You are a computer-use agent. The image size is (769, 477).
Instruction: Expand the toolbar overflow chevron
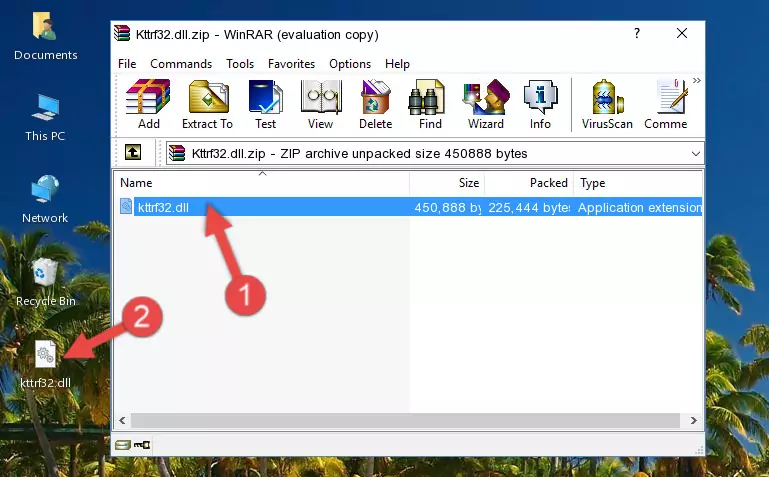696,81
